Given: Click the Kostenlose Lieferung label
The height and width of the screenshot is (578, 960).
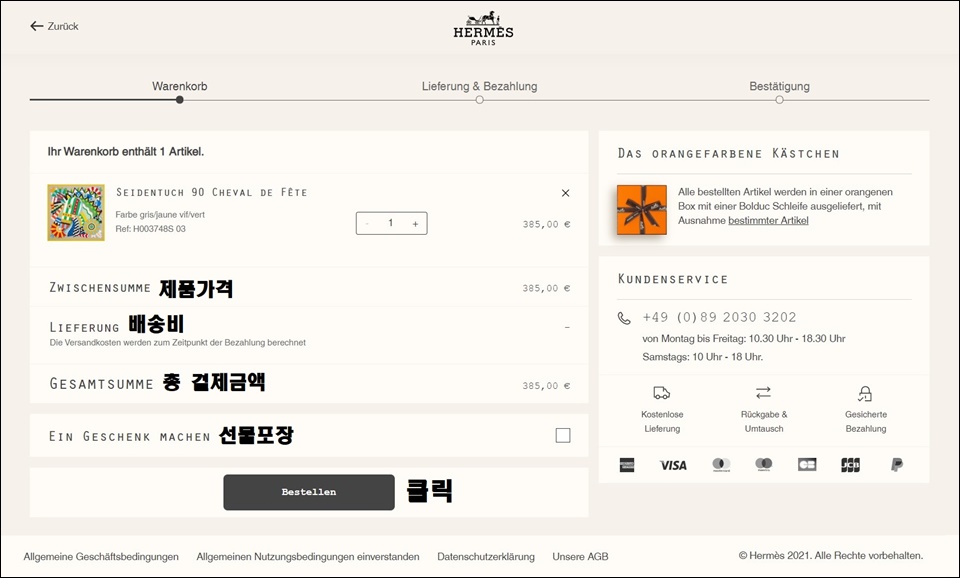Looking at the screenshot, I should click(x=662, y=421).
